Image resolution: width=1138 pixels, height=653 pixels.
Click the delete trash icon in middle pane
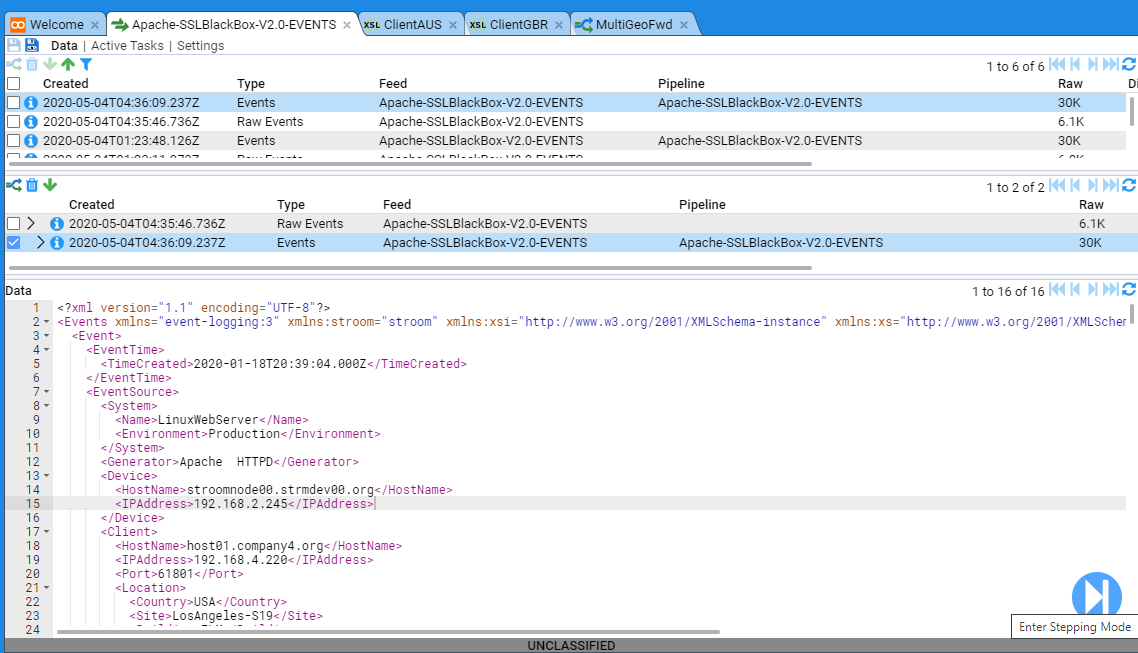pos(32,185)
